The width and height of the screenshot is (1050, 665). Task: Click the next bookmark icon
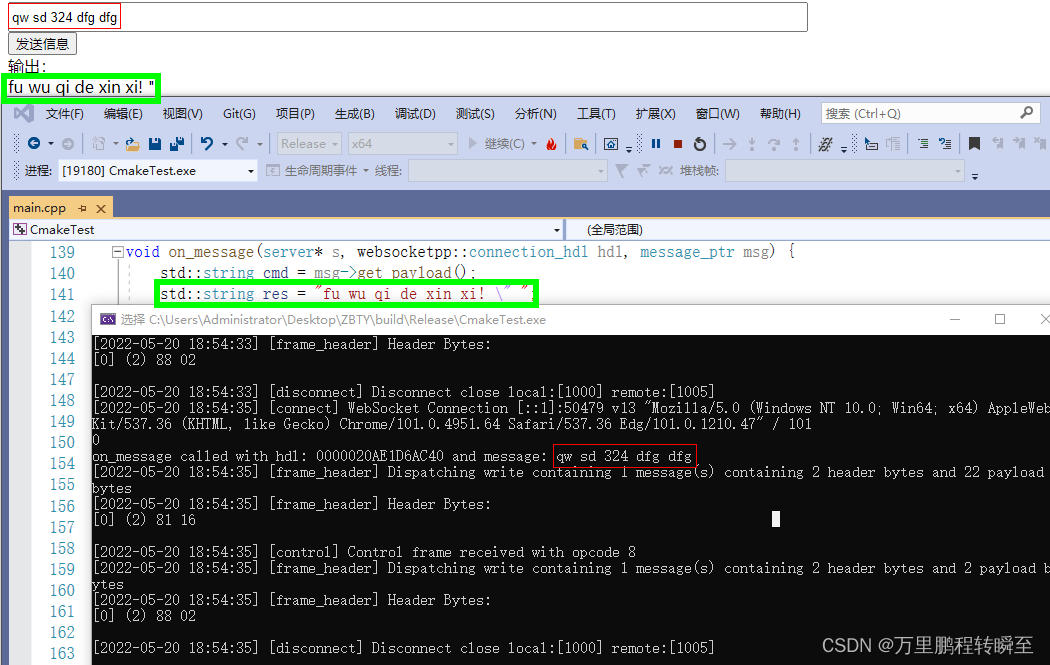click(1019, 143)
